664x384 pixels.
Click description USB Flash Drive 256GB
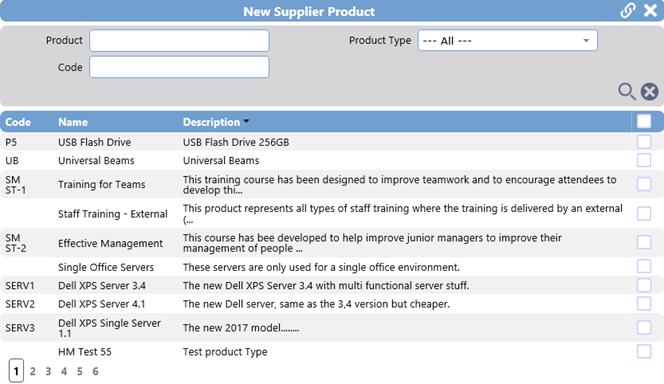tap(236, 142)
